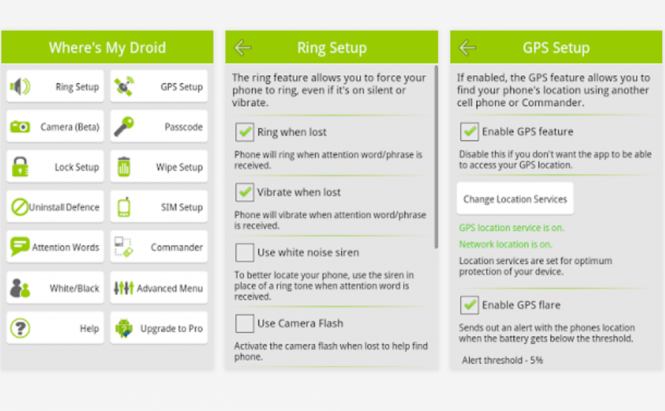The width and height of the screenshot is (665, 411).
Task: Tap Upgrade to Pro button
Action: tap(159, 328)
